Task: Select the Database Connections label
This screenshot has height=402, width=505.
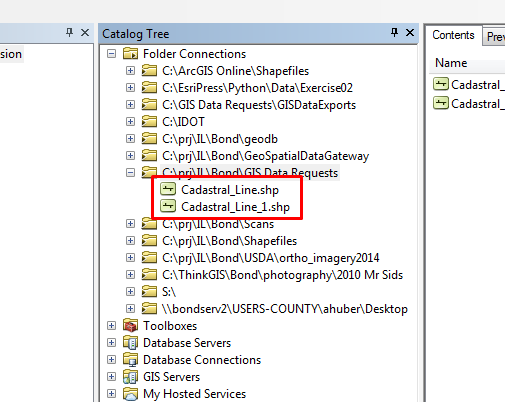Action: [x=202, y=360]
